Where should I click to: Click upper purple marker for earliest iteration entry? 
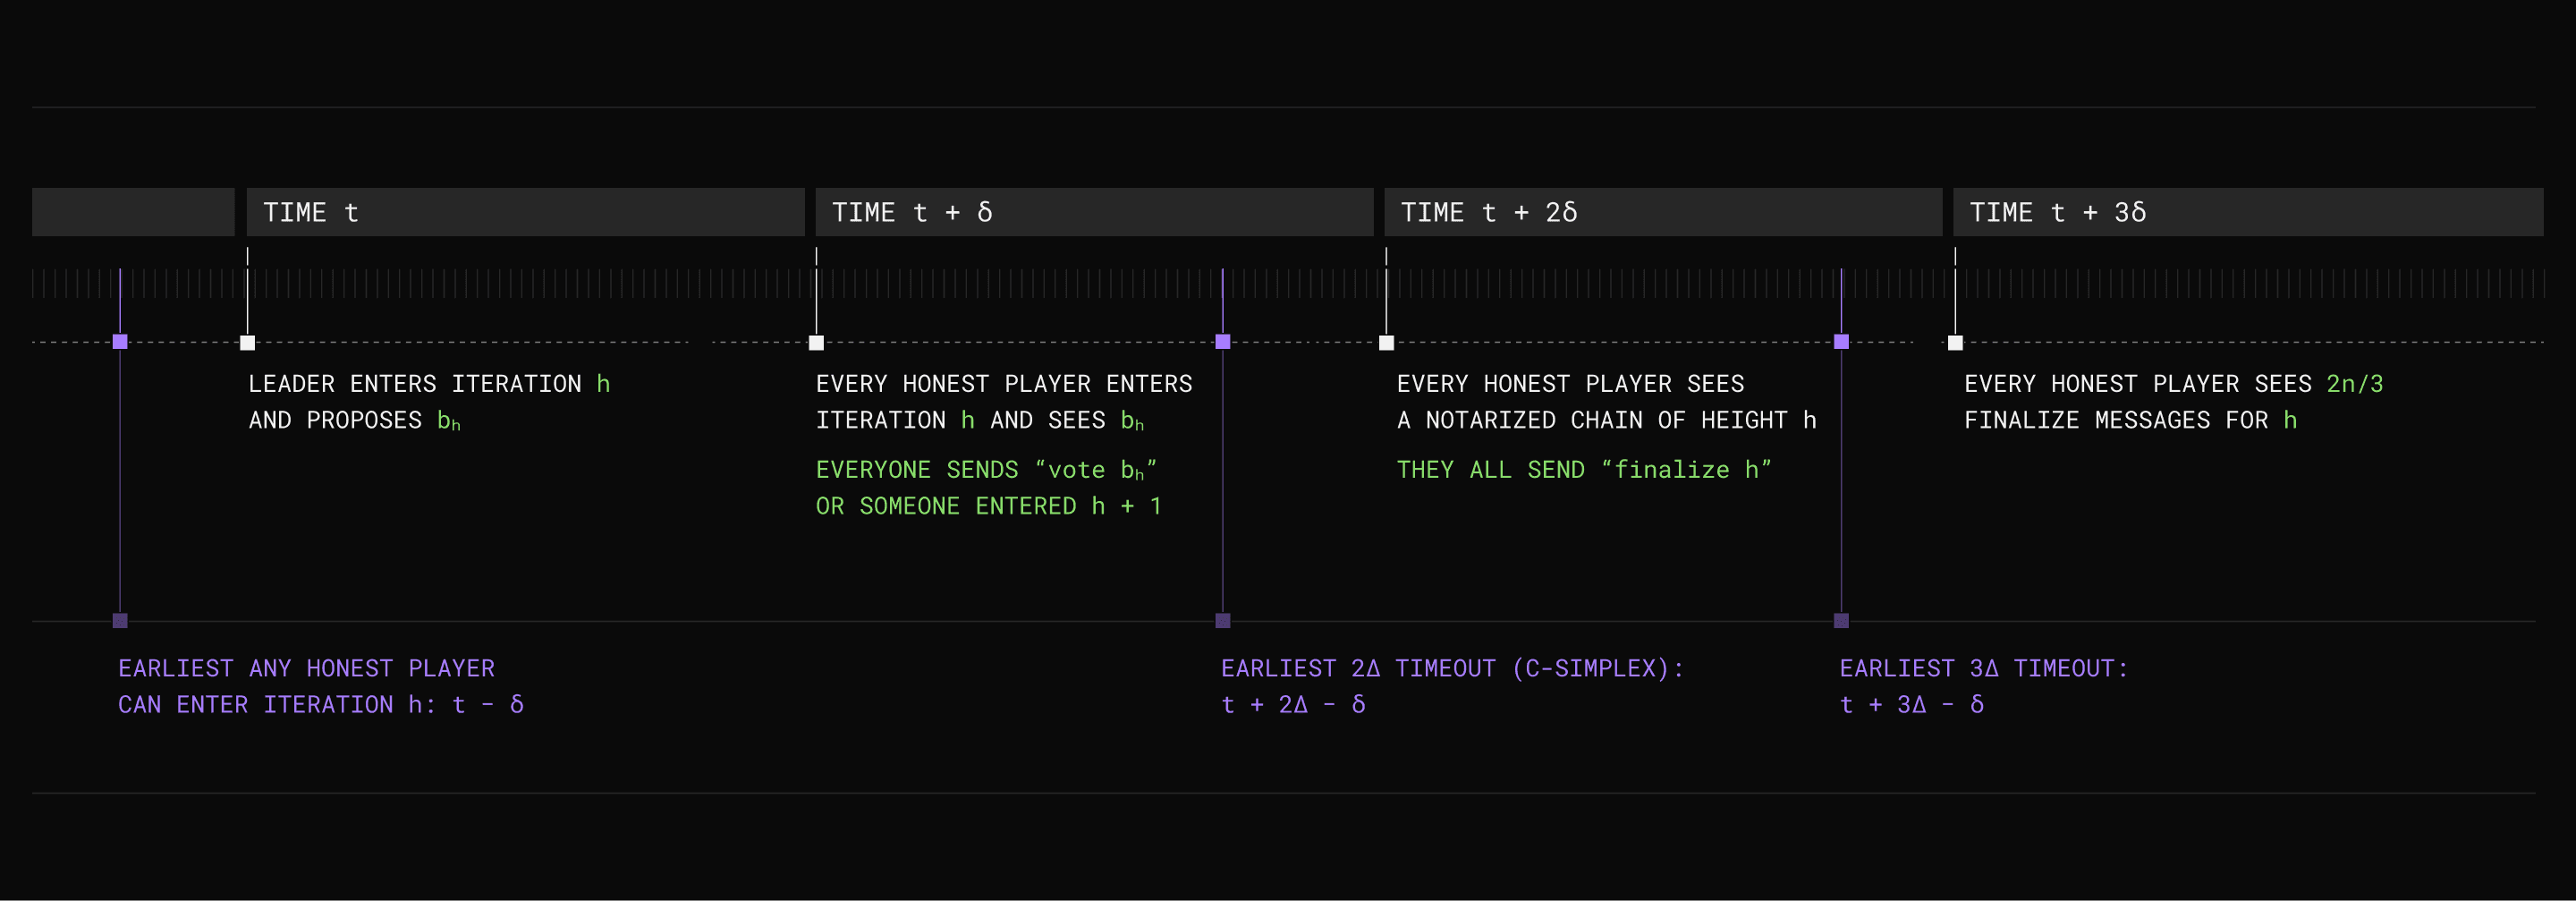pyautogui.click(x=120, y=342)
